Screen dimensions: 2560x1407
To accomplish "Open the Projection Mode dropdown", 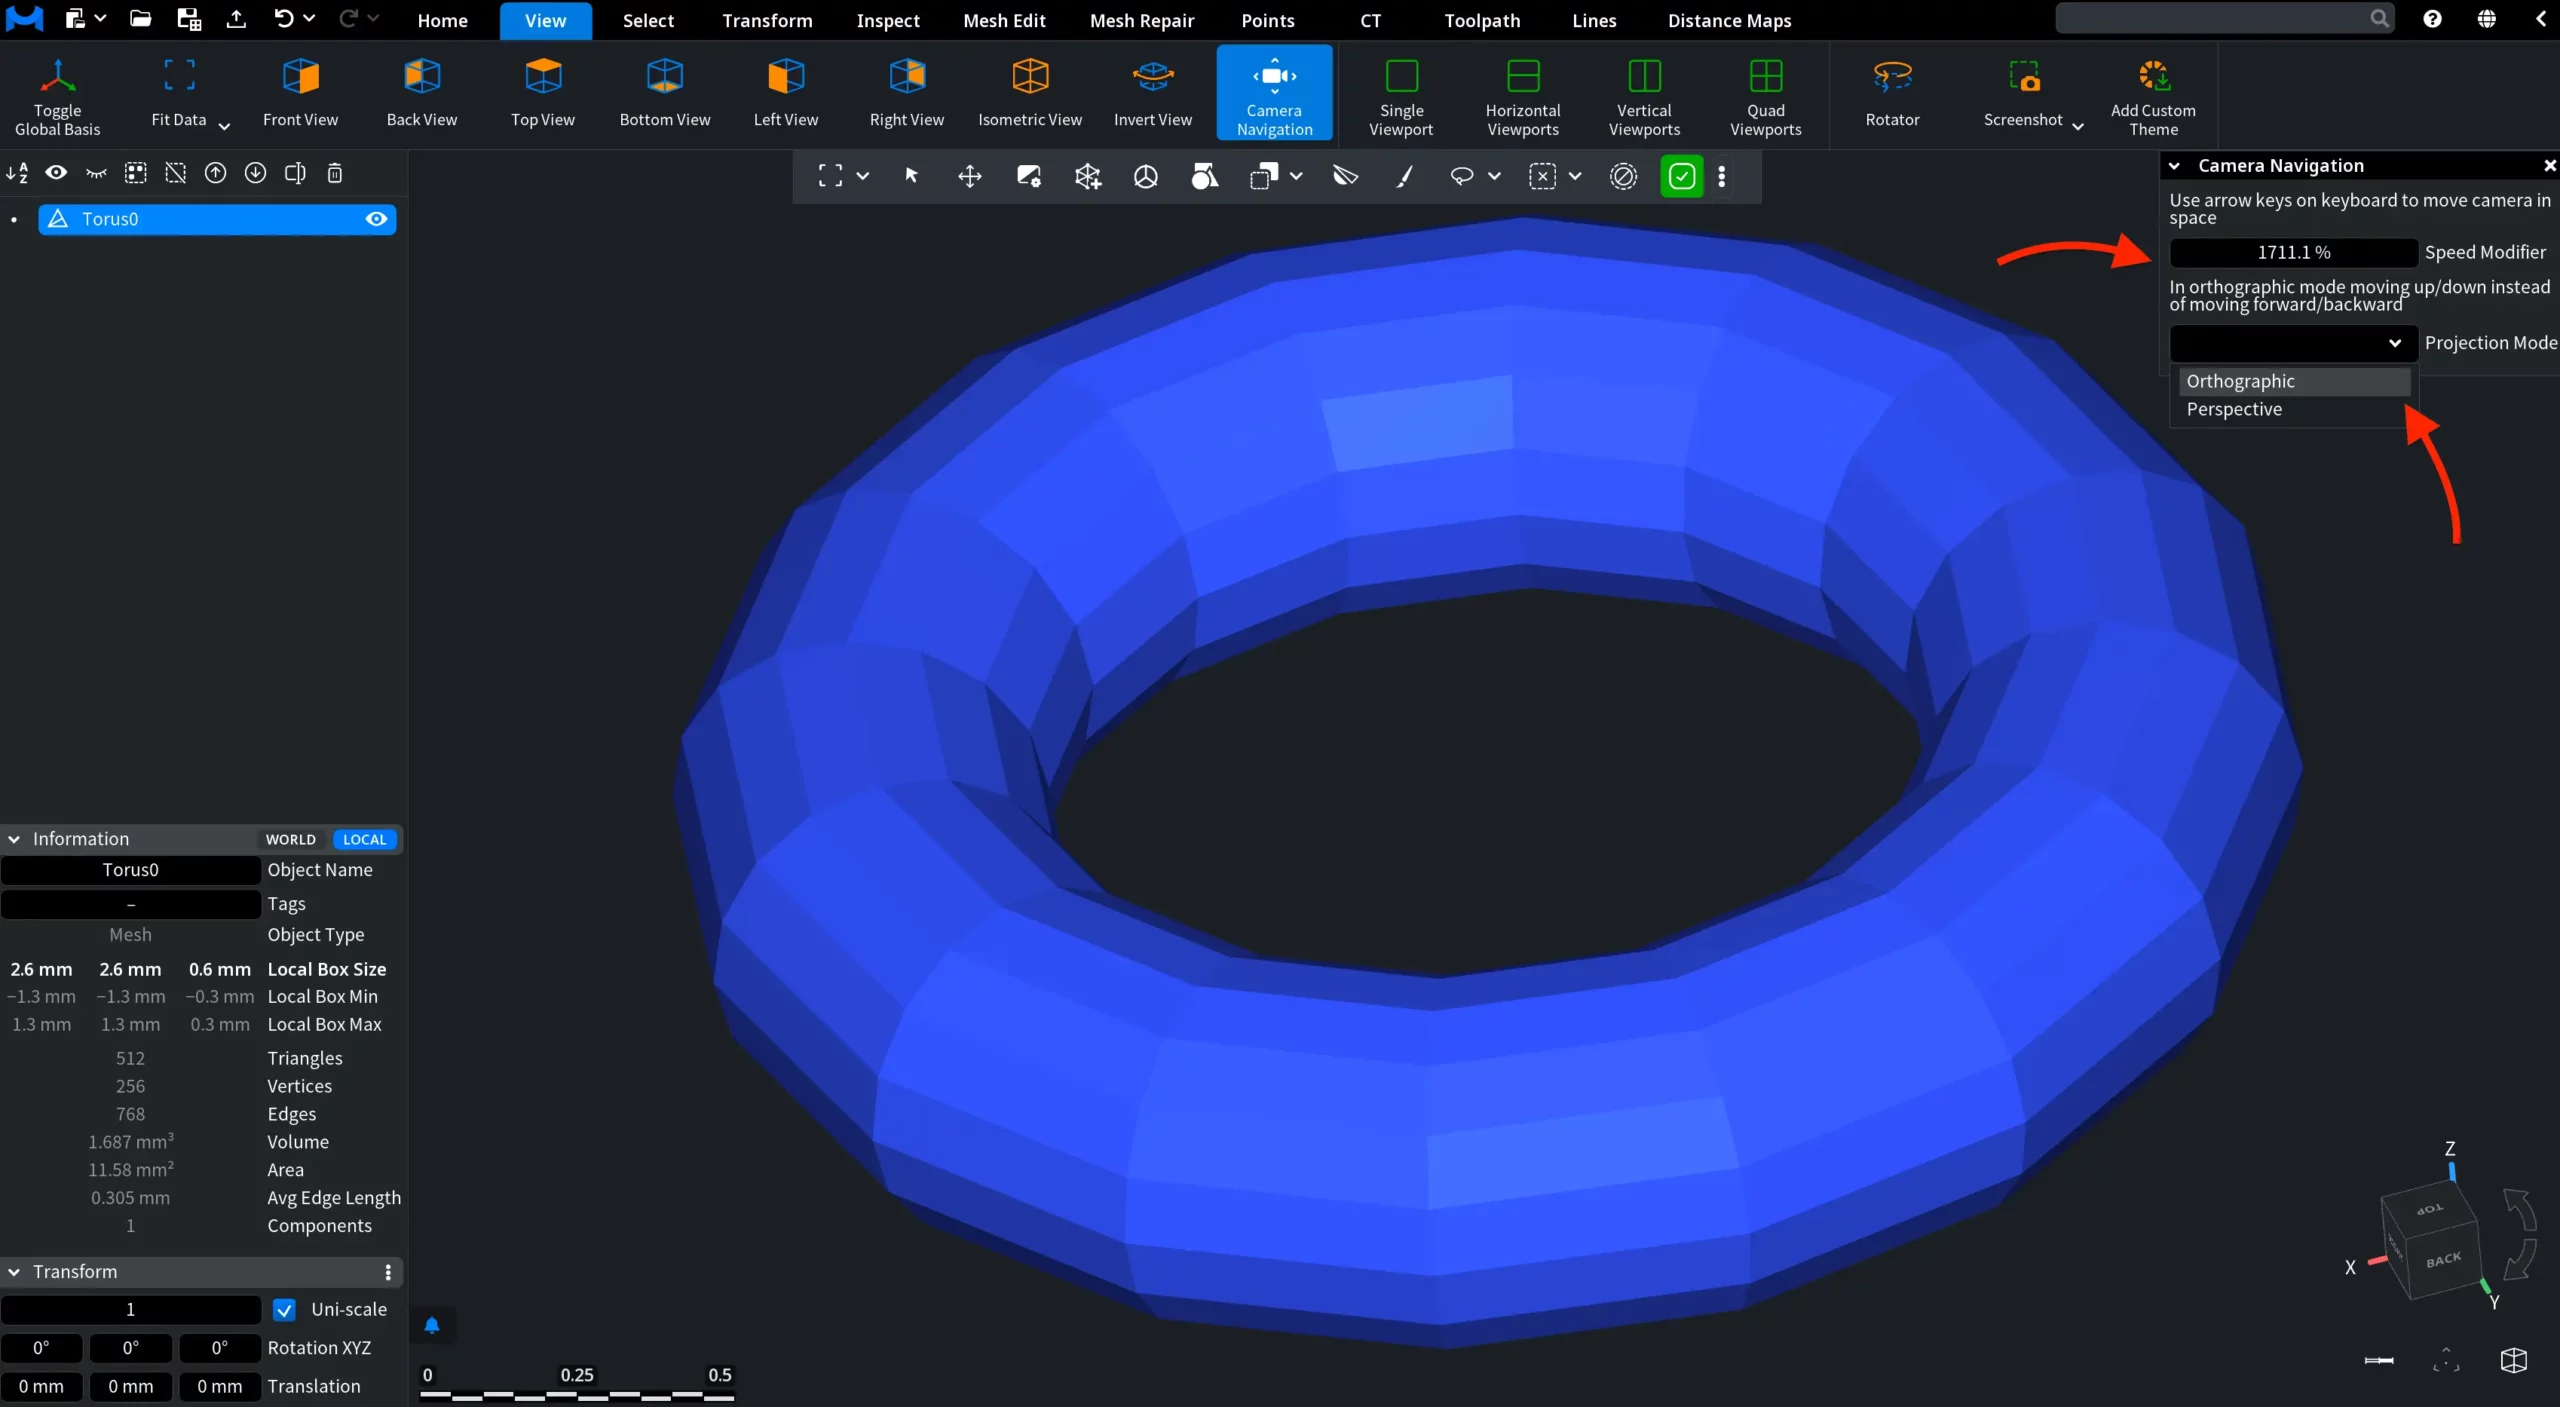I will (x=2293, y=343).
